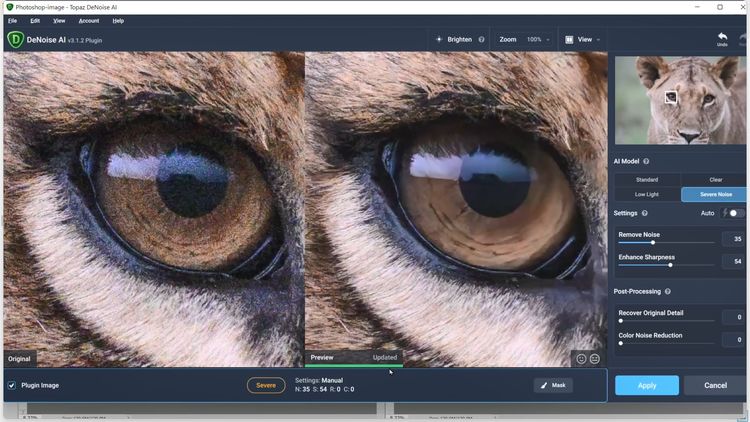Click the happy smiley feedback icon
The image size is (750, 422).
[581, 359]
